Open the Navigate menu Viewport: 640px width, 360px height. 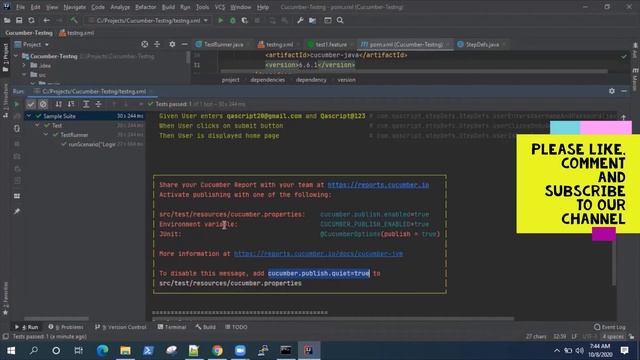(75, 7)
